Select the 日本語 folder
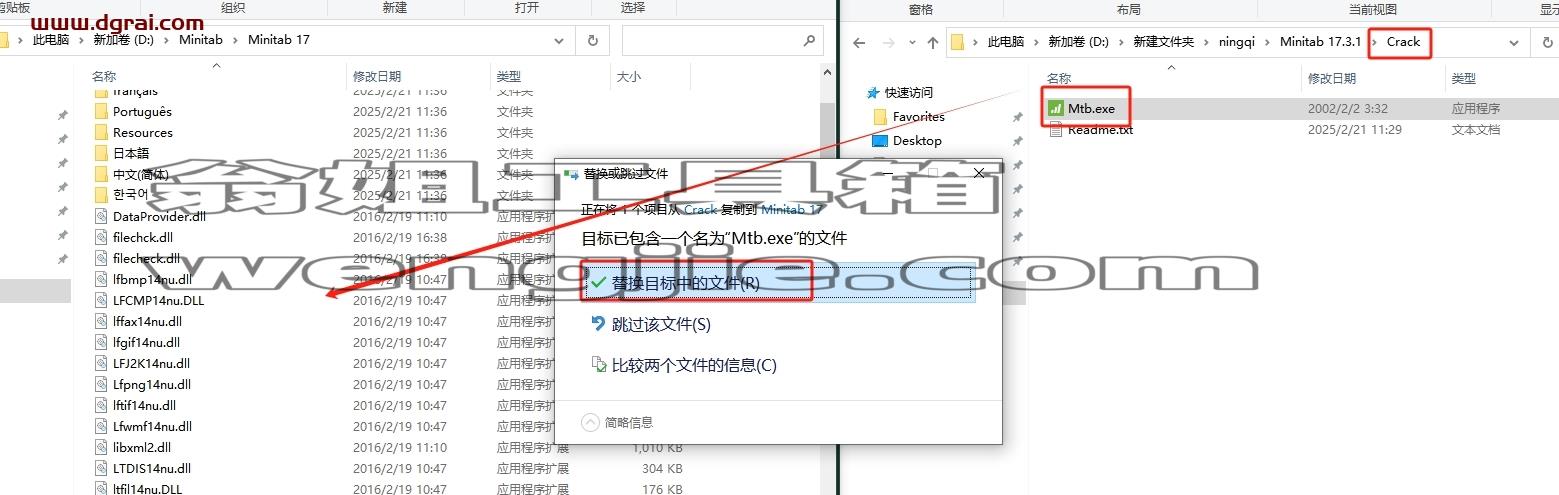Image resolution: width=1559 pixels, height=495 pixels. [x=131, y=153]
